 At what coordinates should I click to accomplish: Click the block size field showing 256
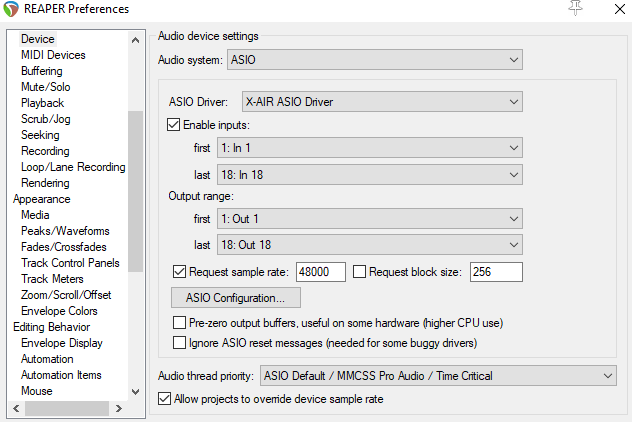point(496,272)
